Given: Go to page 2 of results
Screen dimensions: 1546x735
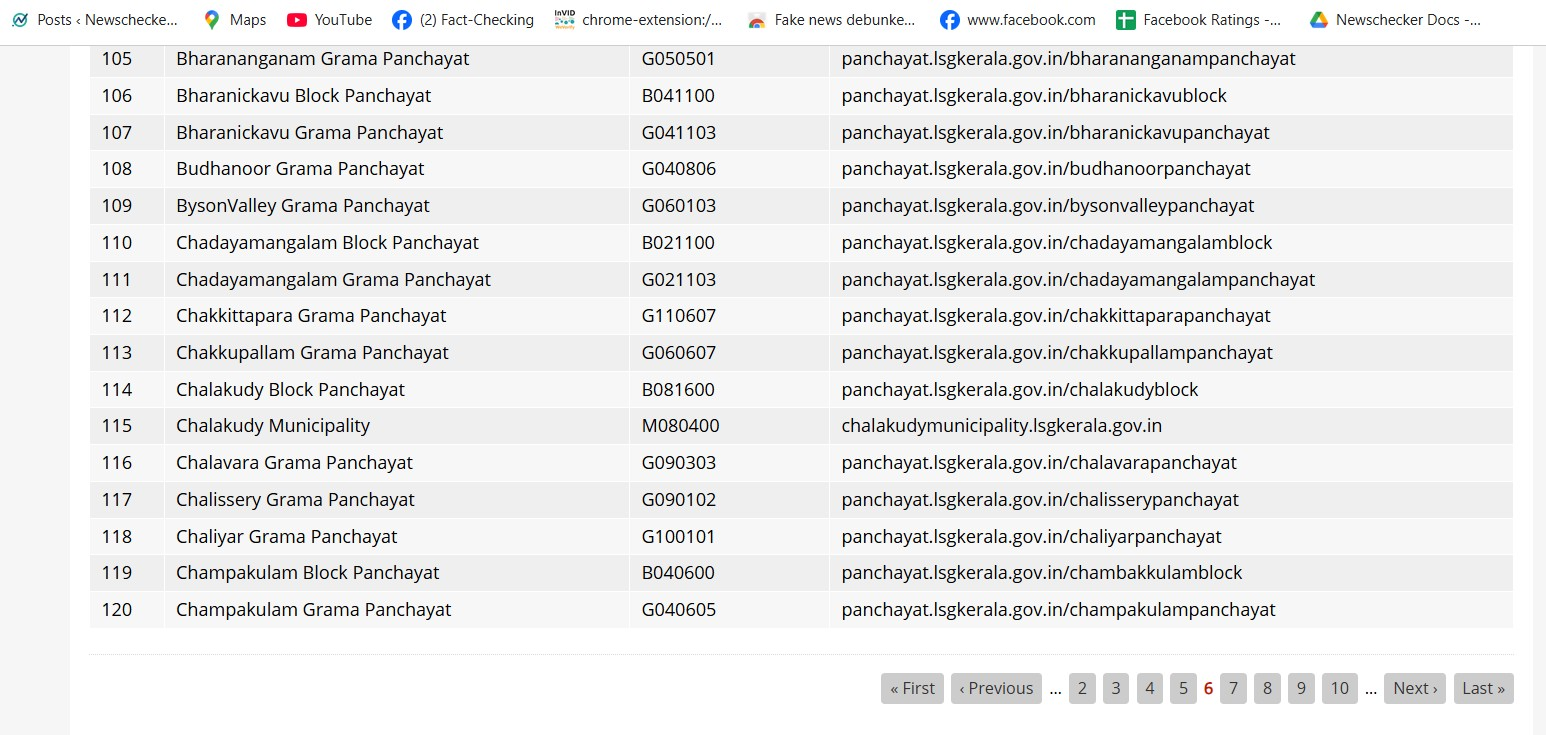Looking at the screenshot, I should [1082, 688].
